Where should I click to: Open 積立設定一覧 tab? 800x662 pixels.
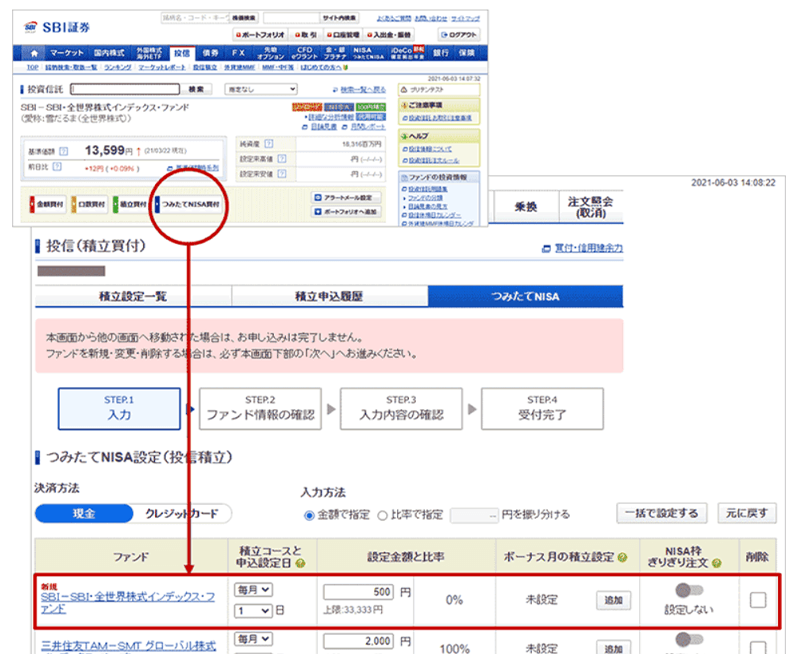(133, 296)
